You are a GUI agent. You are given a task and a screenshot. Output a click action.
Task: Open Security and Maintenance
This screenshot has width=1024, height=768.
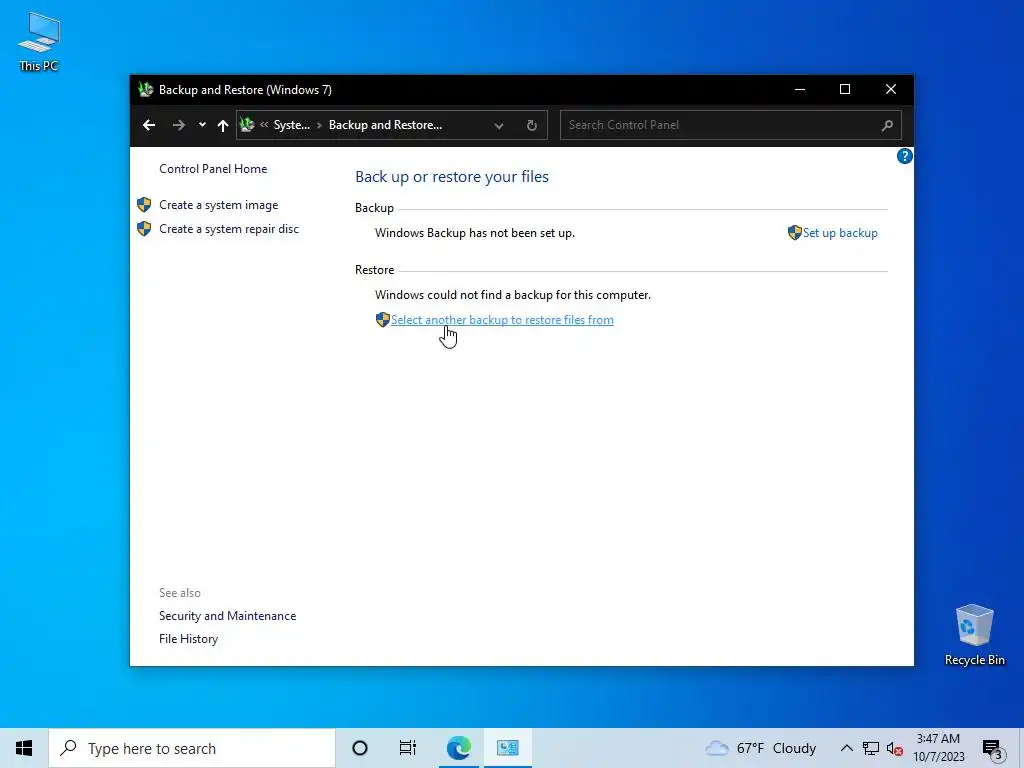227,616
